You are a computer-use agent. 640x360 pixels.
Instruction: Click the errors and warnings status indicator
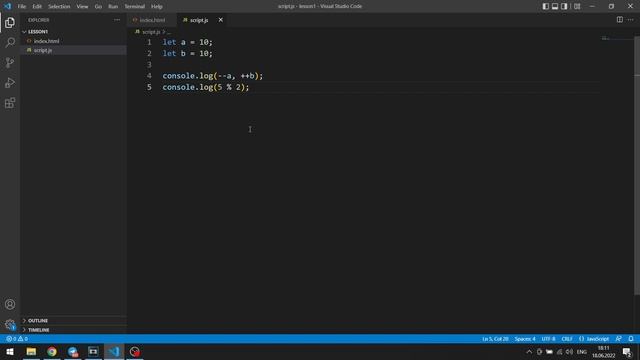[x=17, y=339]
